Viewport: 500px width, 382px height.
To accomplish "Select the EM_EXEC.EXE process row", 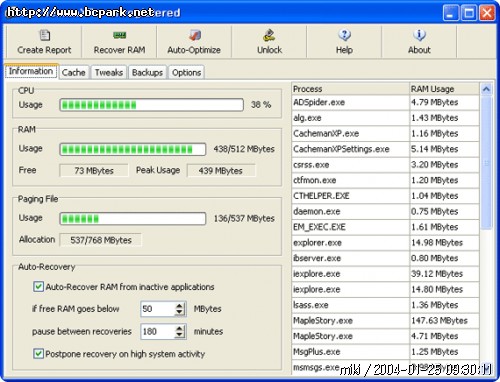I will 385,227.
